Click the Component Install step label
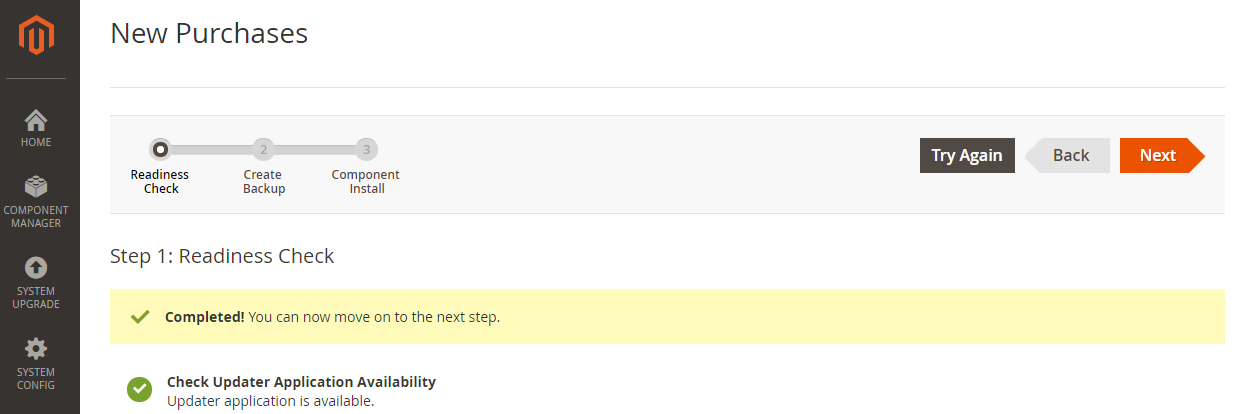 (x=366, y=182)
